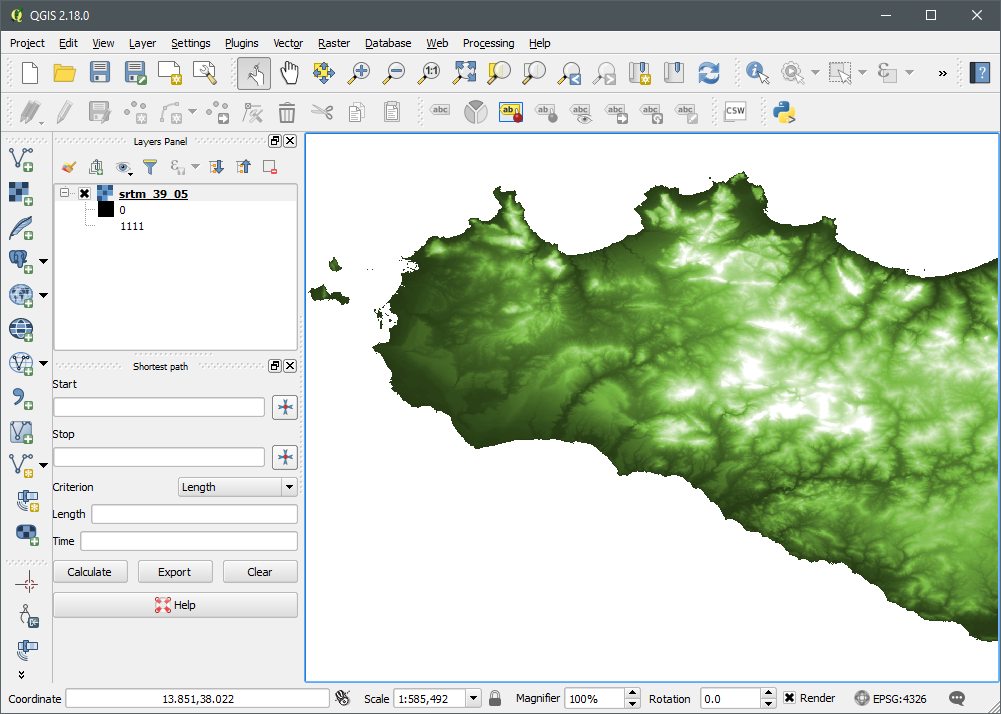Pick Stop point with crosshair button
The image size is (1001, 714).
pyautogui.click(x=285, y=457)
